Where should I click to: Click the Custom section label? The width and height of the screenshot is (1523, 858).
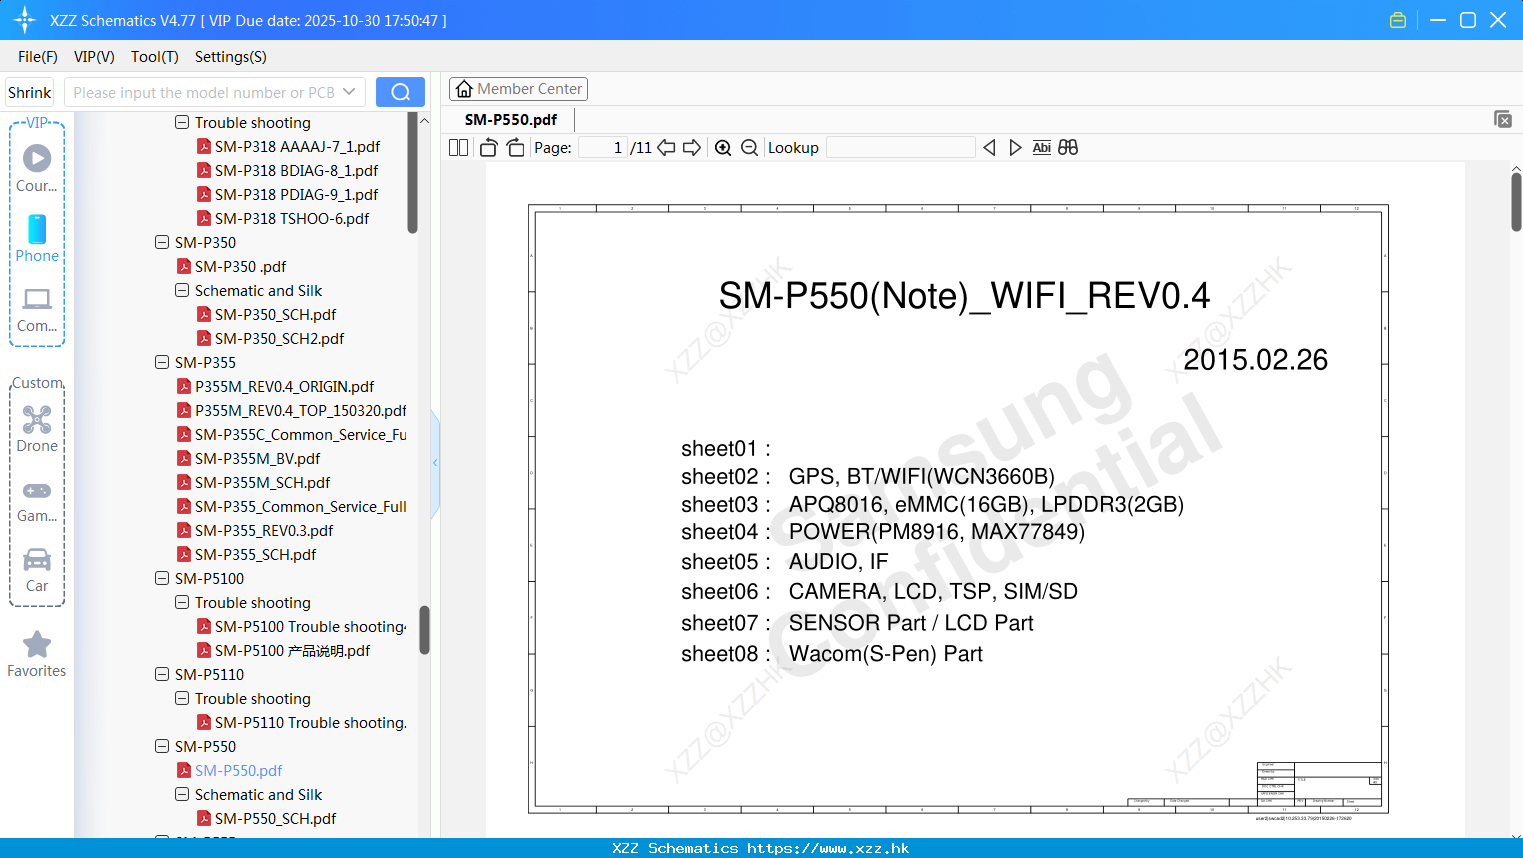coord(37,383)
